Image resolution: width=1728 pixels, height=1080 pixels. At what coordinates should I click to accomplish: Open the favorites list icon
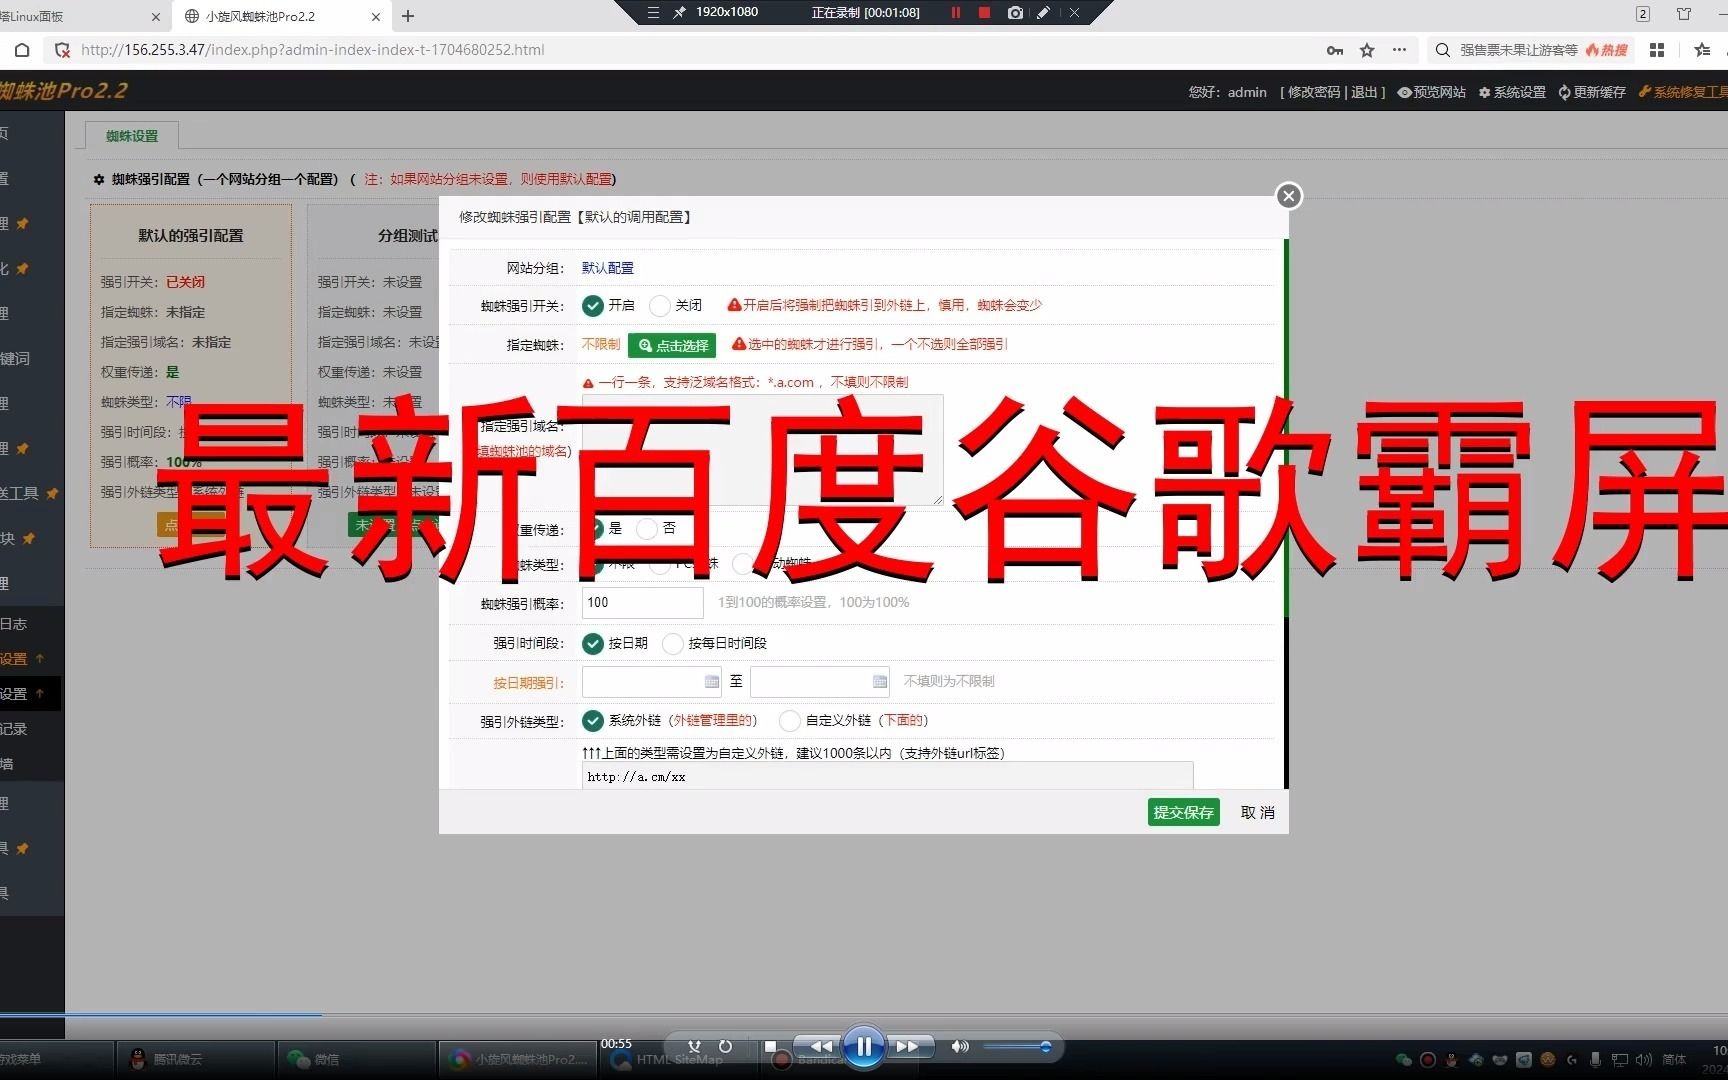tap(1702, 50)
